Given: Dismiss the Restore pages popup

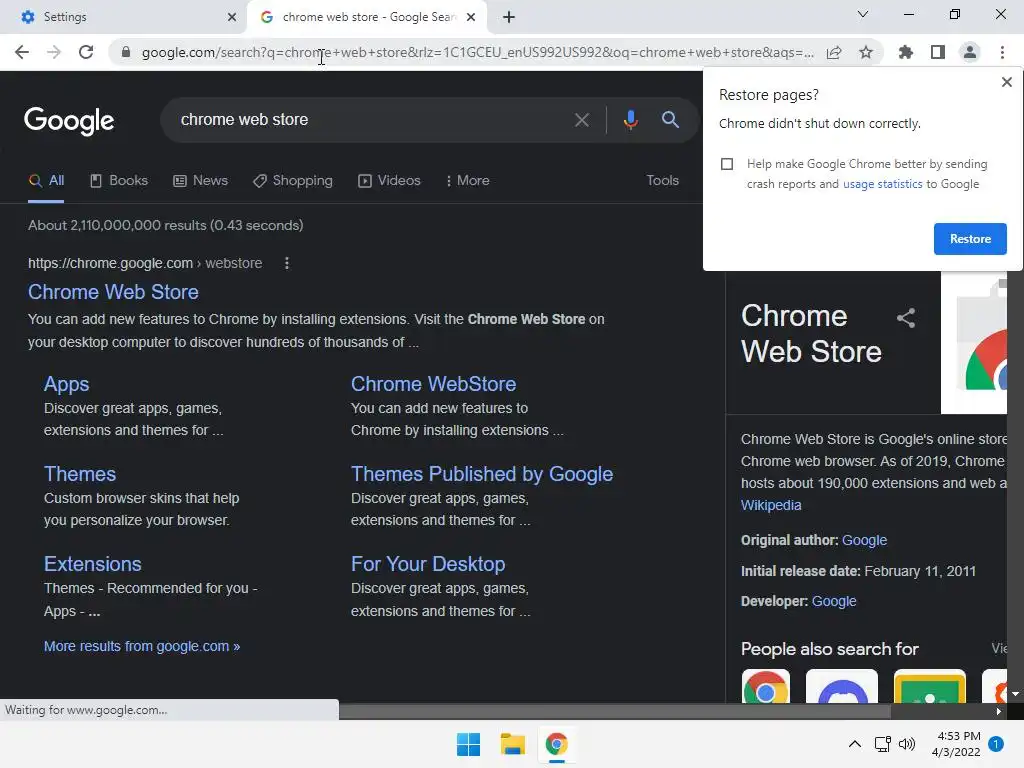Looking at the screenshot, I should (1006, 82).
